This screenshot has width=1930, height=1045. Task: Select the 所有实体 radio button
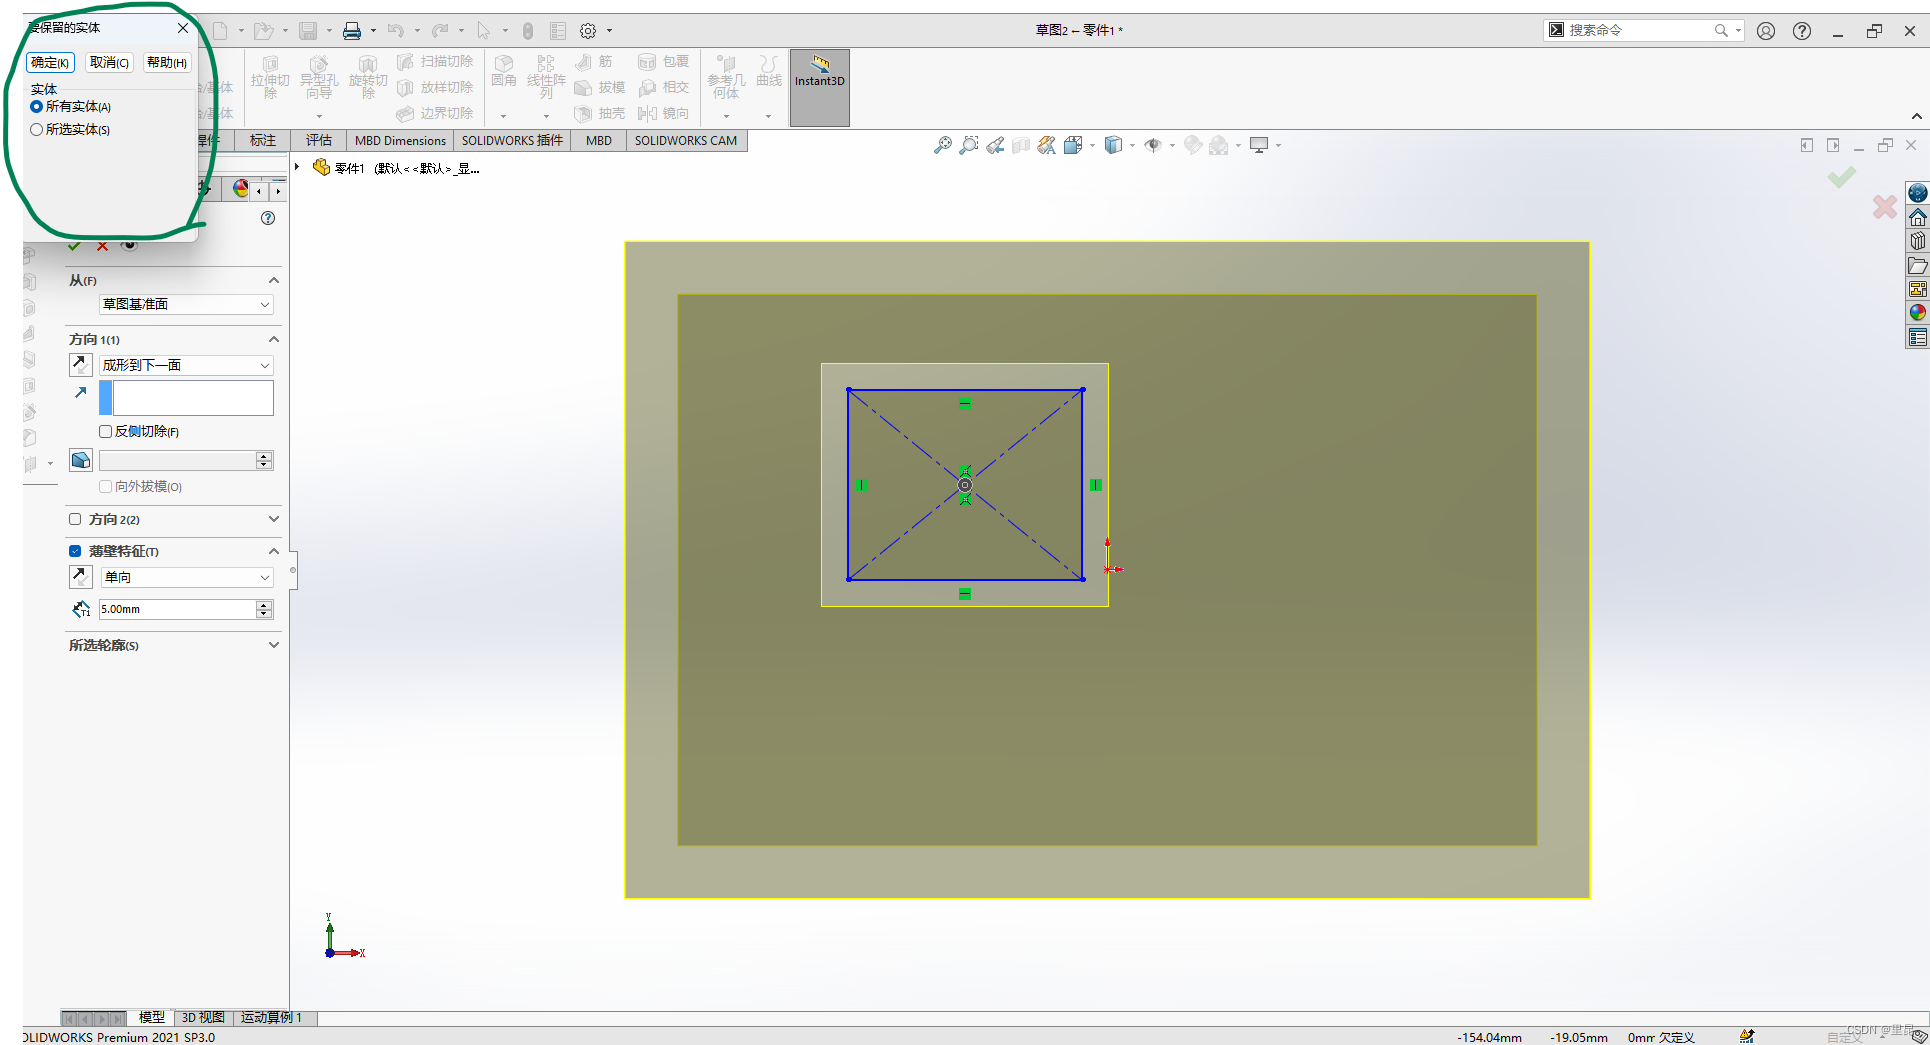37,106
